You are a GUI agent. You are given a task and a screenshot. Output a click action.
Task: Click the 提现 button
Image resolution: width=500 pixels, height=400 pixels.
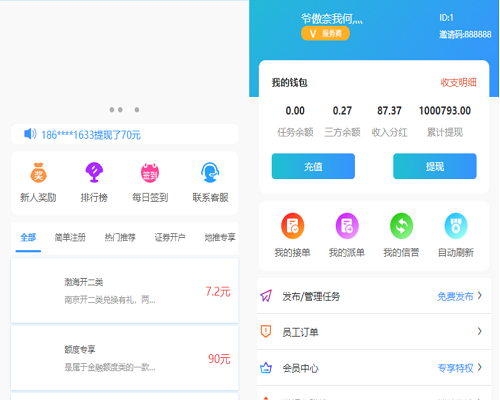pyautogui.click(x=435, y=166)
